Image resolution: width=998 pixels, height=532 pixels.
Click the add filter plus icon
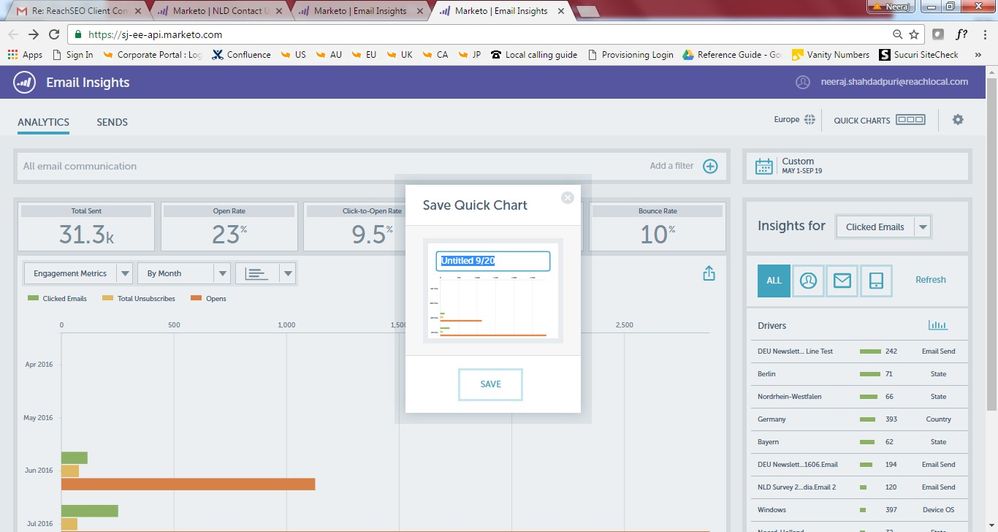pyautogui.click(x=710, y=166)
